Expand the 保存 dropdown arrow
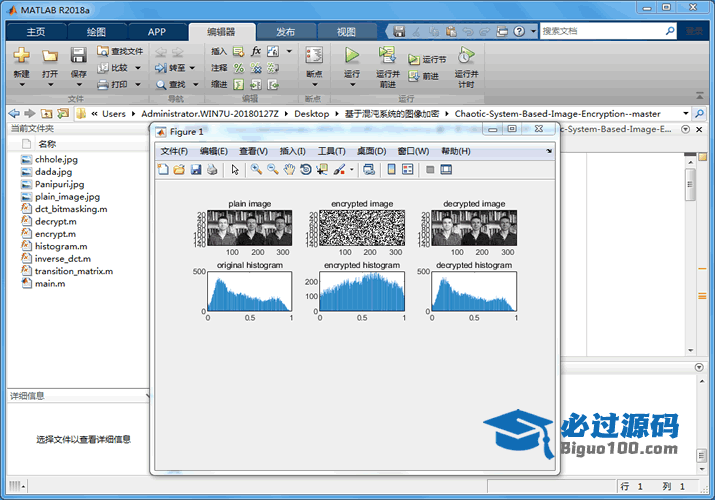Image resolution: width=715 pixels, height=500 pixels. coord(79,84)
